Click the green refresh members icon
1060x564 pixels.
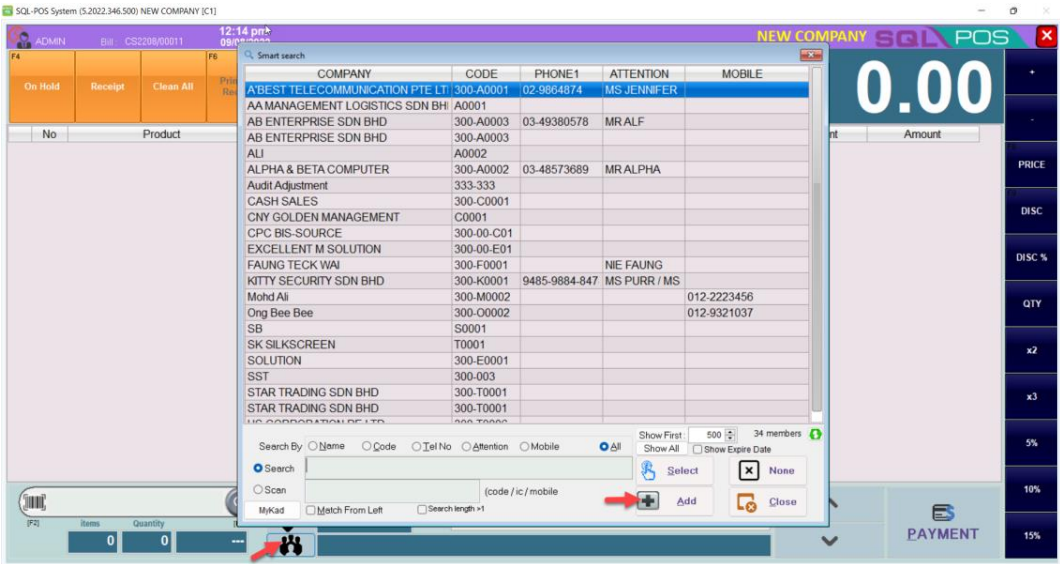coord(816,435)
